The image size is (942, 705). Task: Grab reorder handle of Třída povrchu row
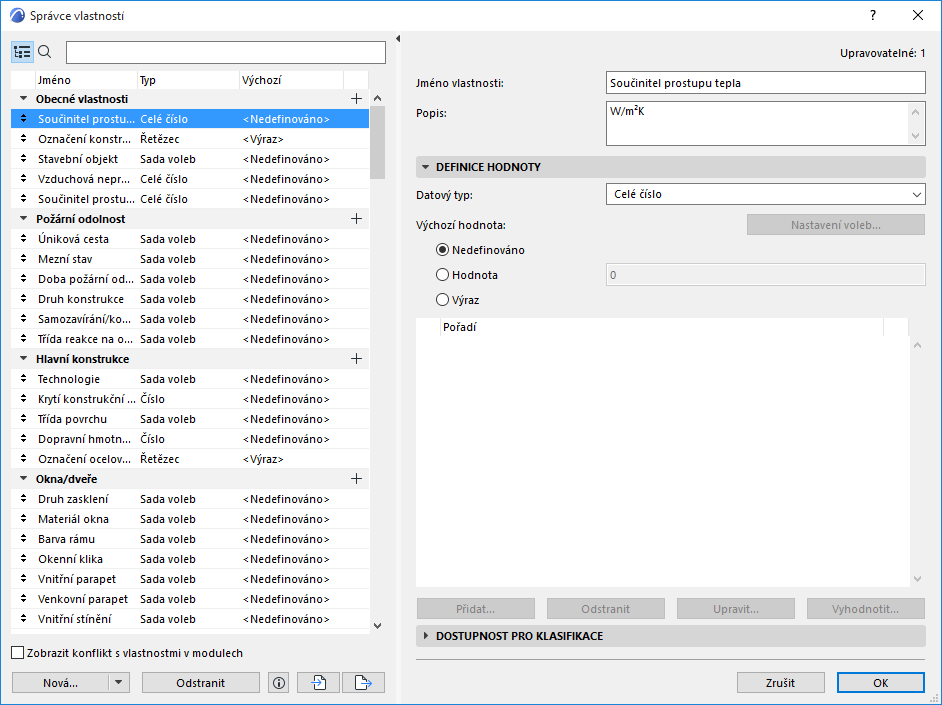(23, 419)
